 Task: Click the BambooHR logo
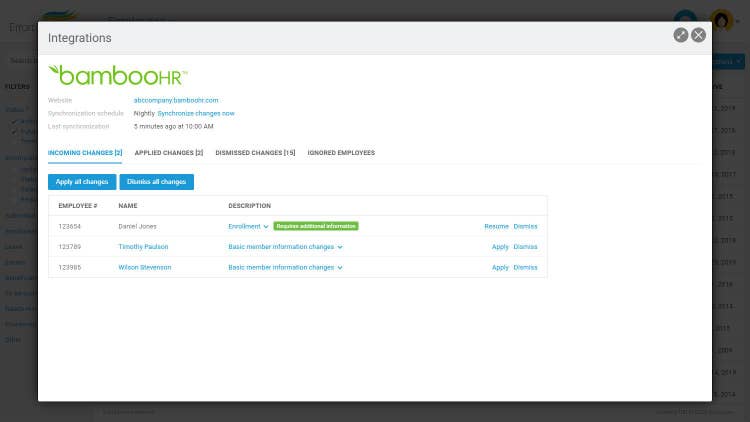118,75
